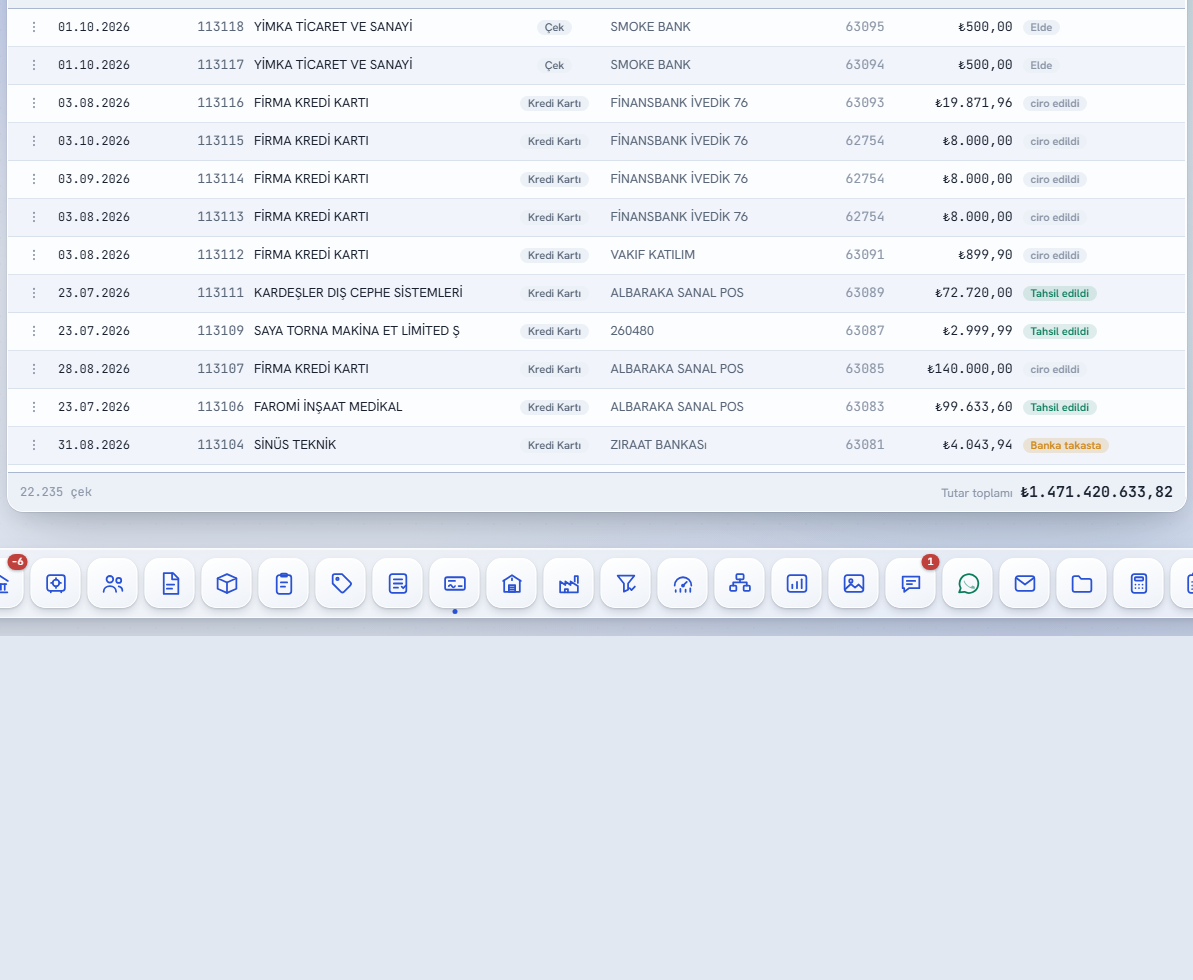
Task: Open the three-dot menu for record 113117
Action: click(33, 65)
